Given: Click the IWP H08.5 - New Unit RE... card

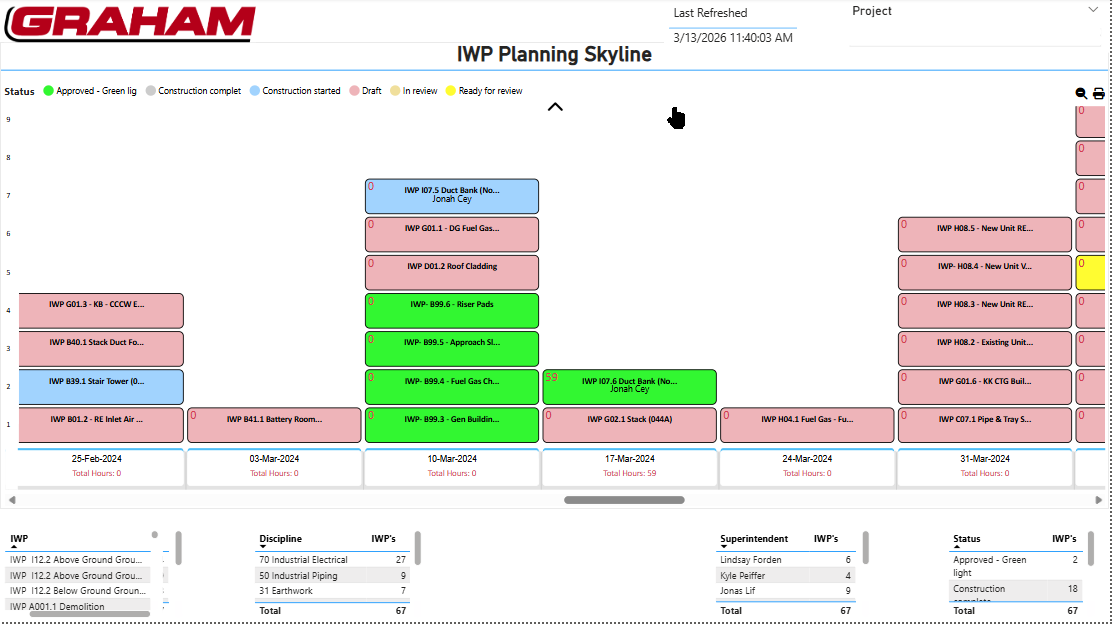Looking at the screenshot, I should [x=985, y=234].
